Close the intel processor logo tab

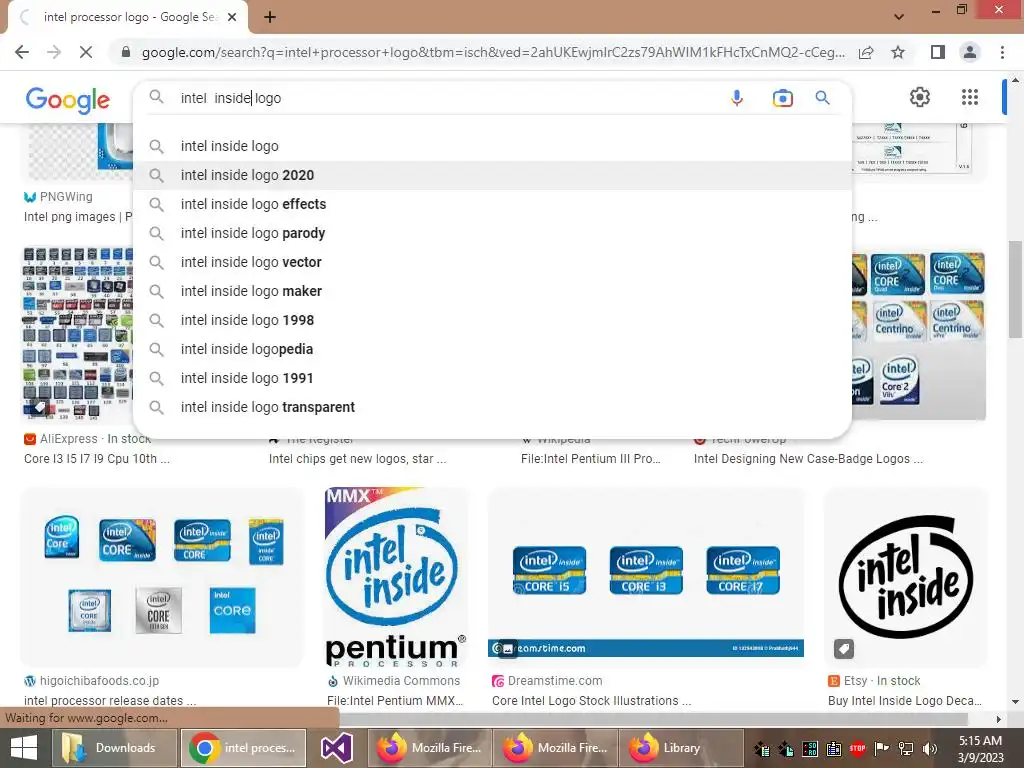point(232,17)
